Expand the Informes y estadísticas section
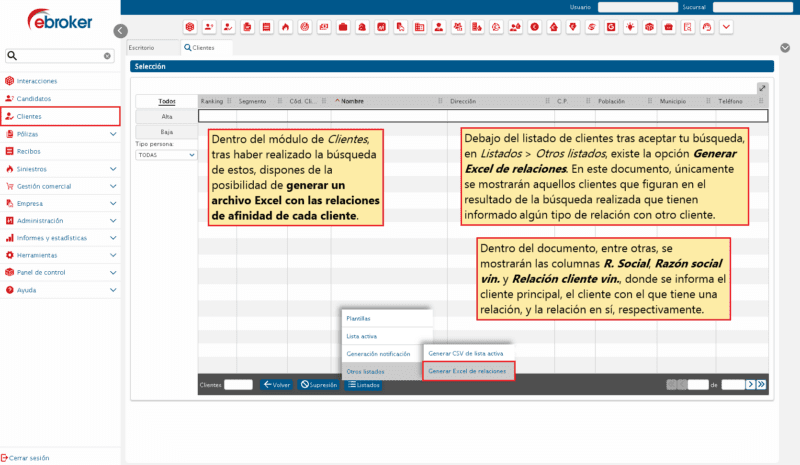 (113, 238)
